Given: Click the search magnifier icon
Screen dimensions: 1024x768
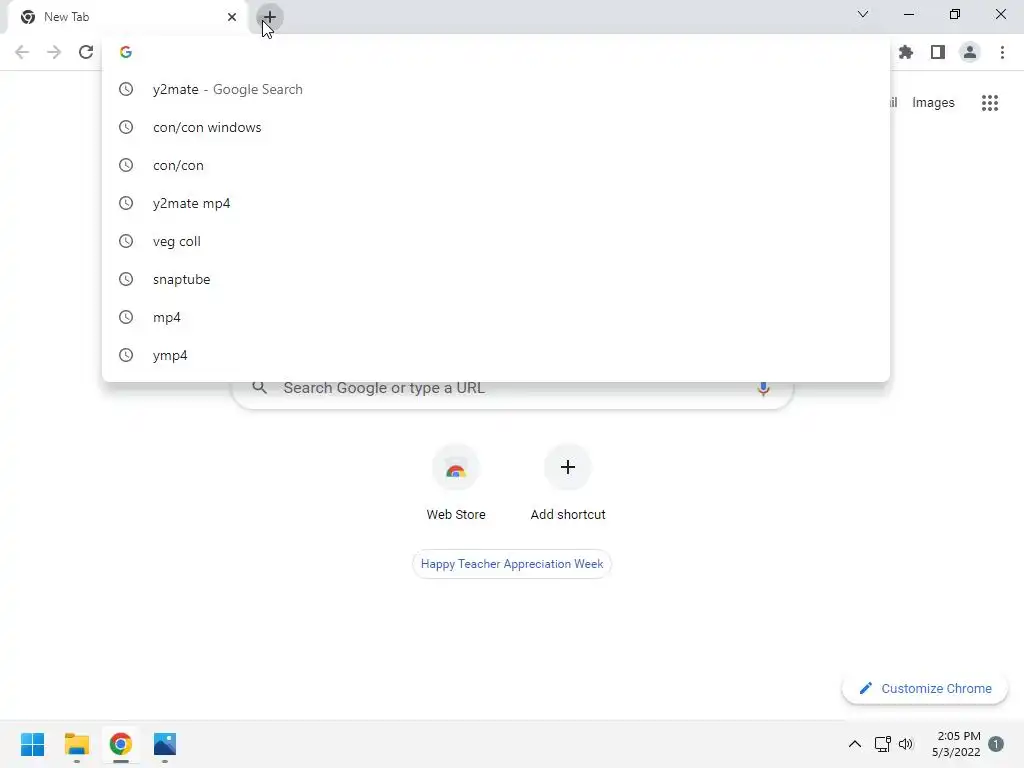Looking at the screenshot, I should (x=260, y=388).
